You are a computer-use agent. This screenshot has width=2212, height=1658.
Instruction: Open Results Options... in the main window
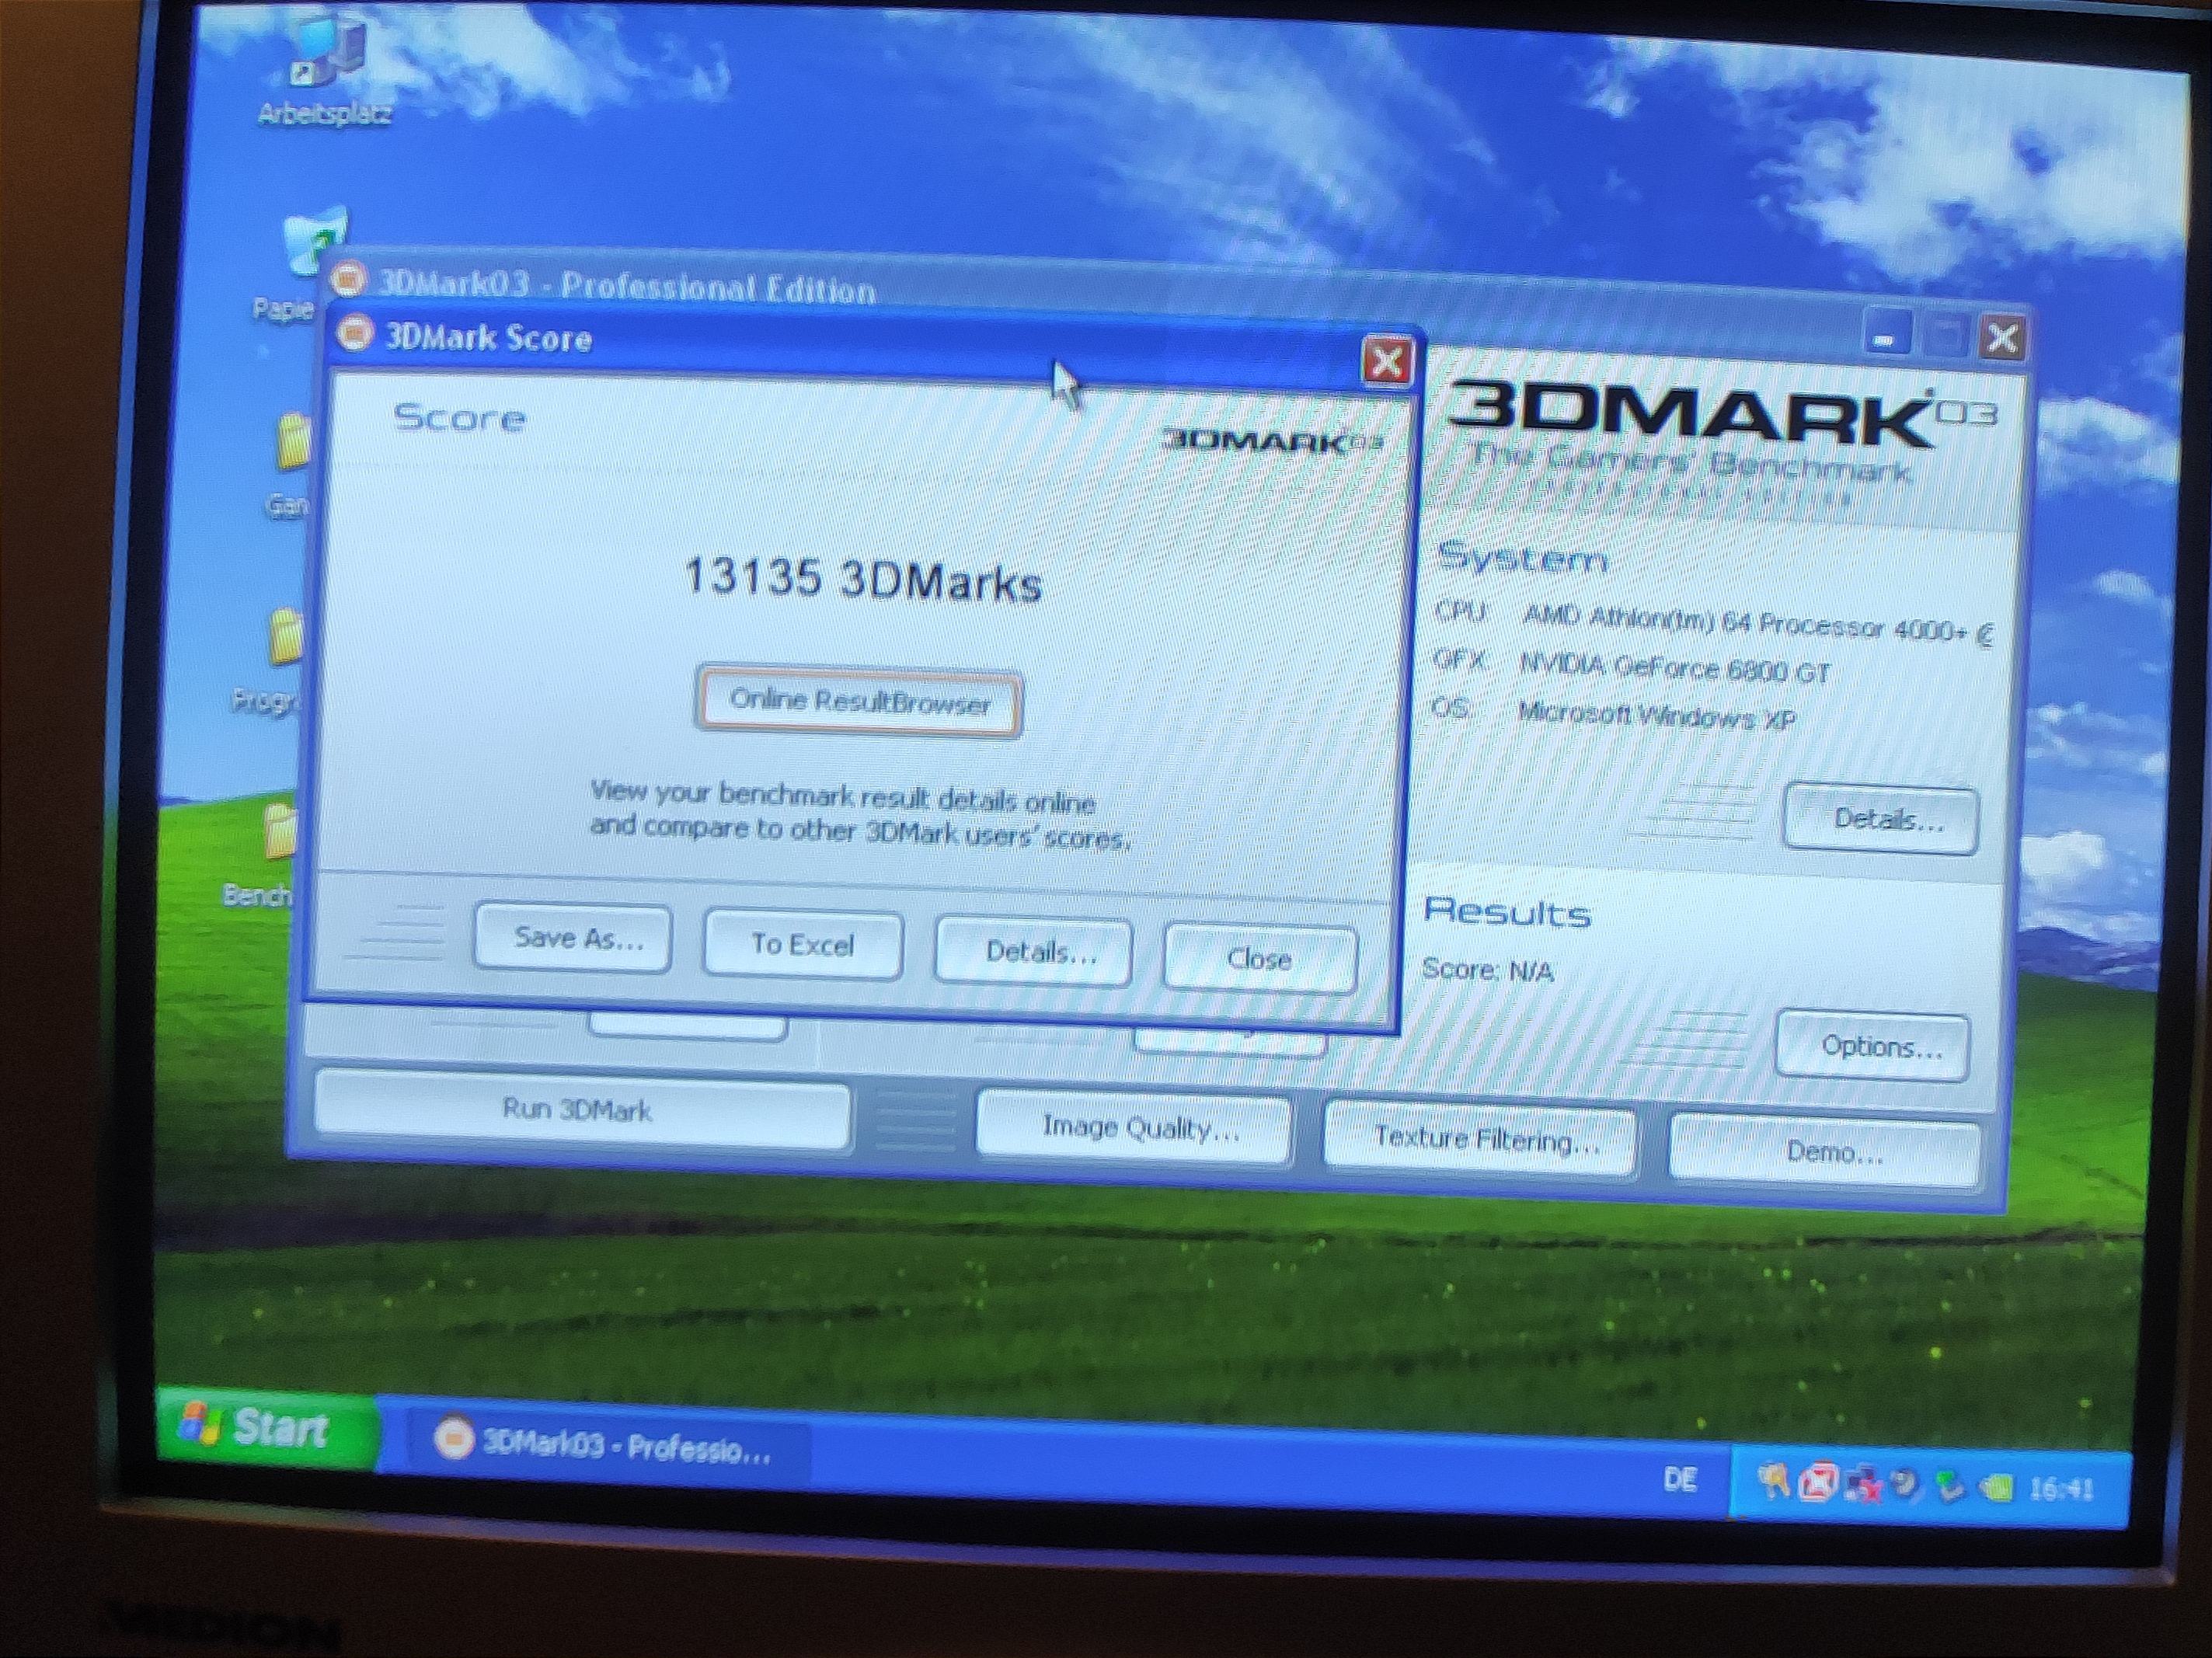[1873, 1047]
